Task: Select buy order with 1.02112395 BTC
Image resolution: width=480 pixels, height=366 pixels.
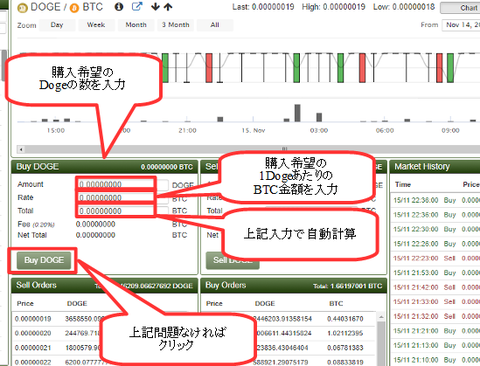Action: click(x=289, y=333)
